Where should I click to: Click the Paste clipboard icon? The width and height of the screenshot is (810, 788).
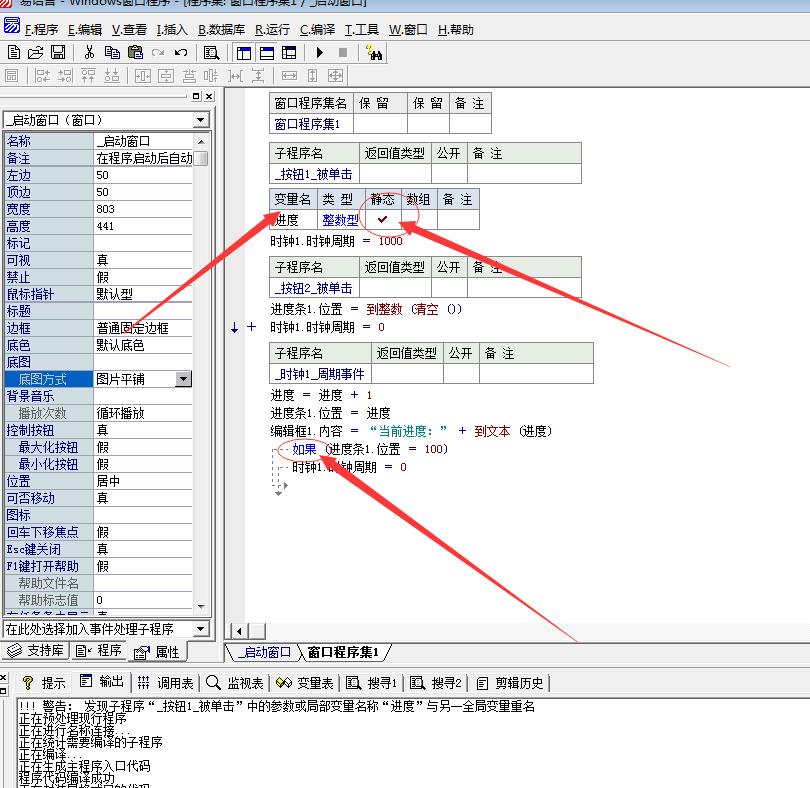pos(135,52)
